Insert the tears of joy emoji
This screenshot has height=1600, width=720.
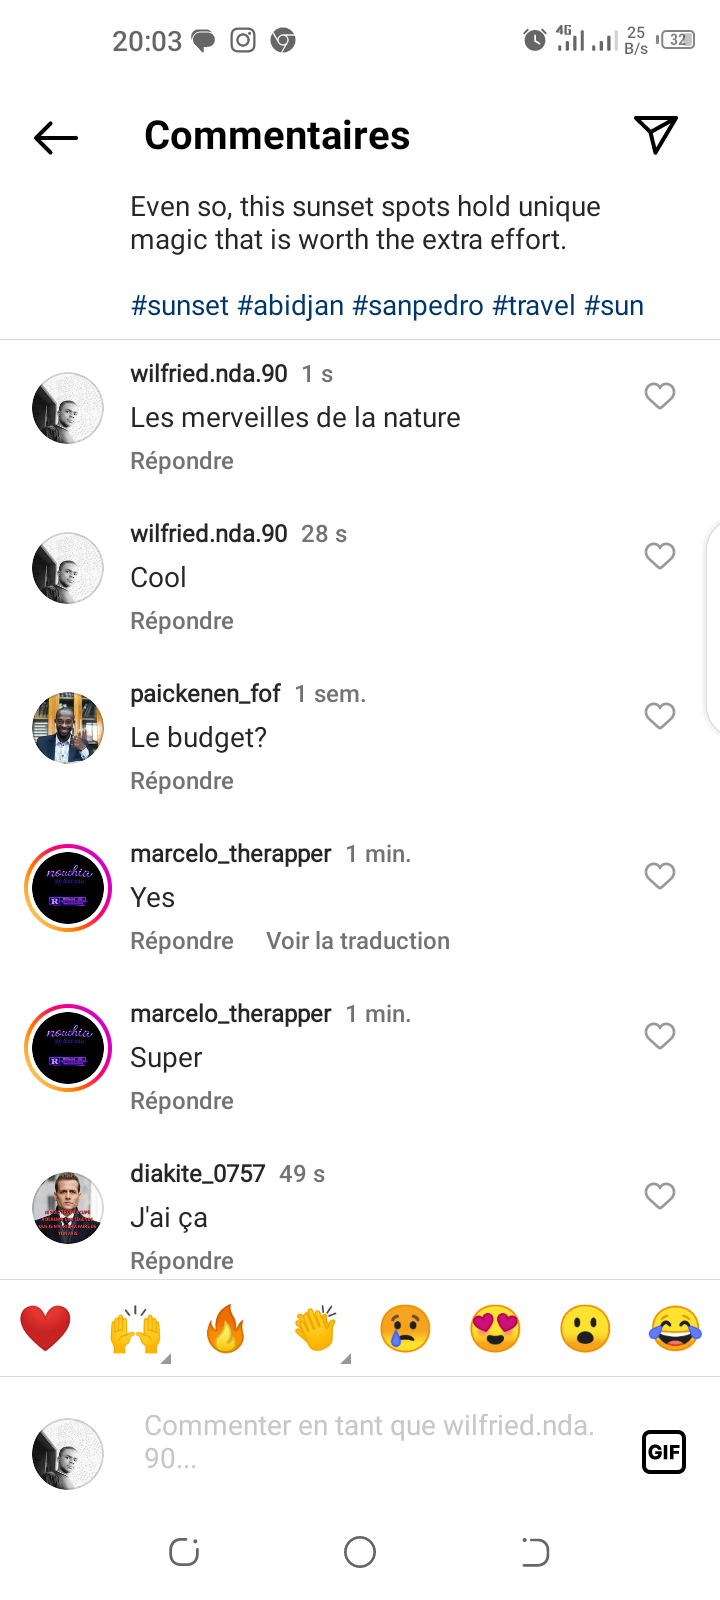675,1329
